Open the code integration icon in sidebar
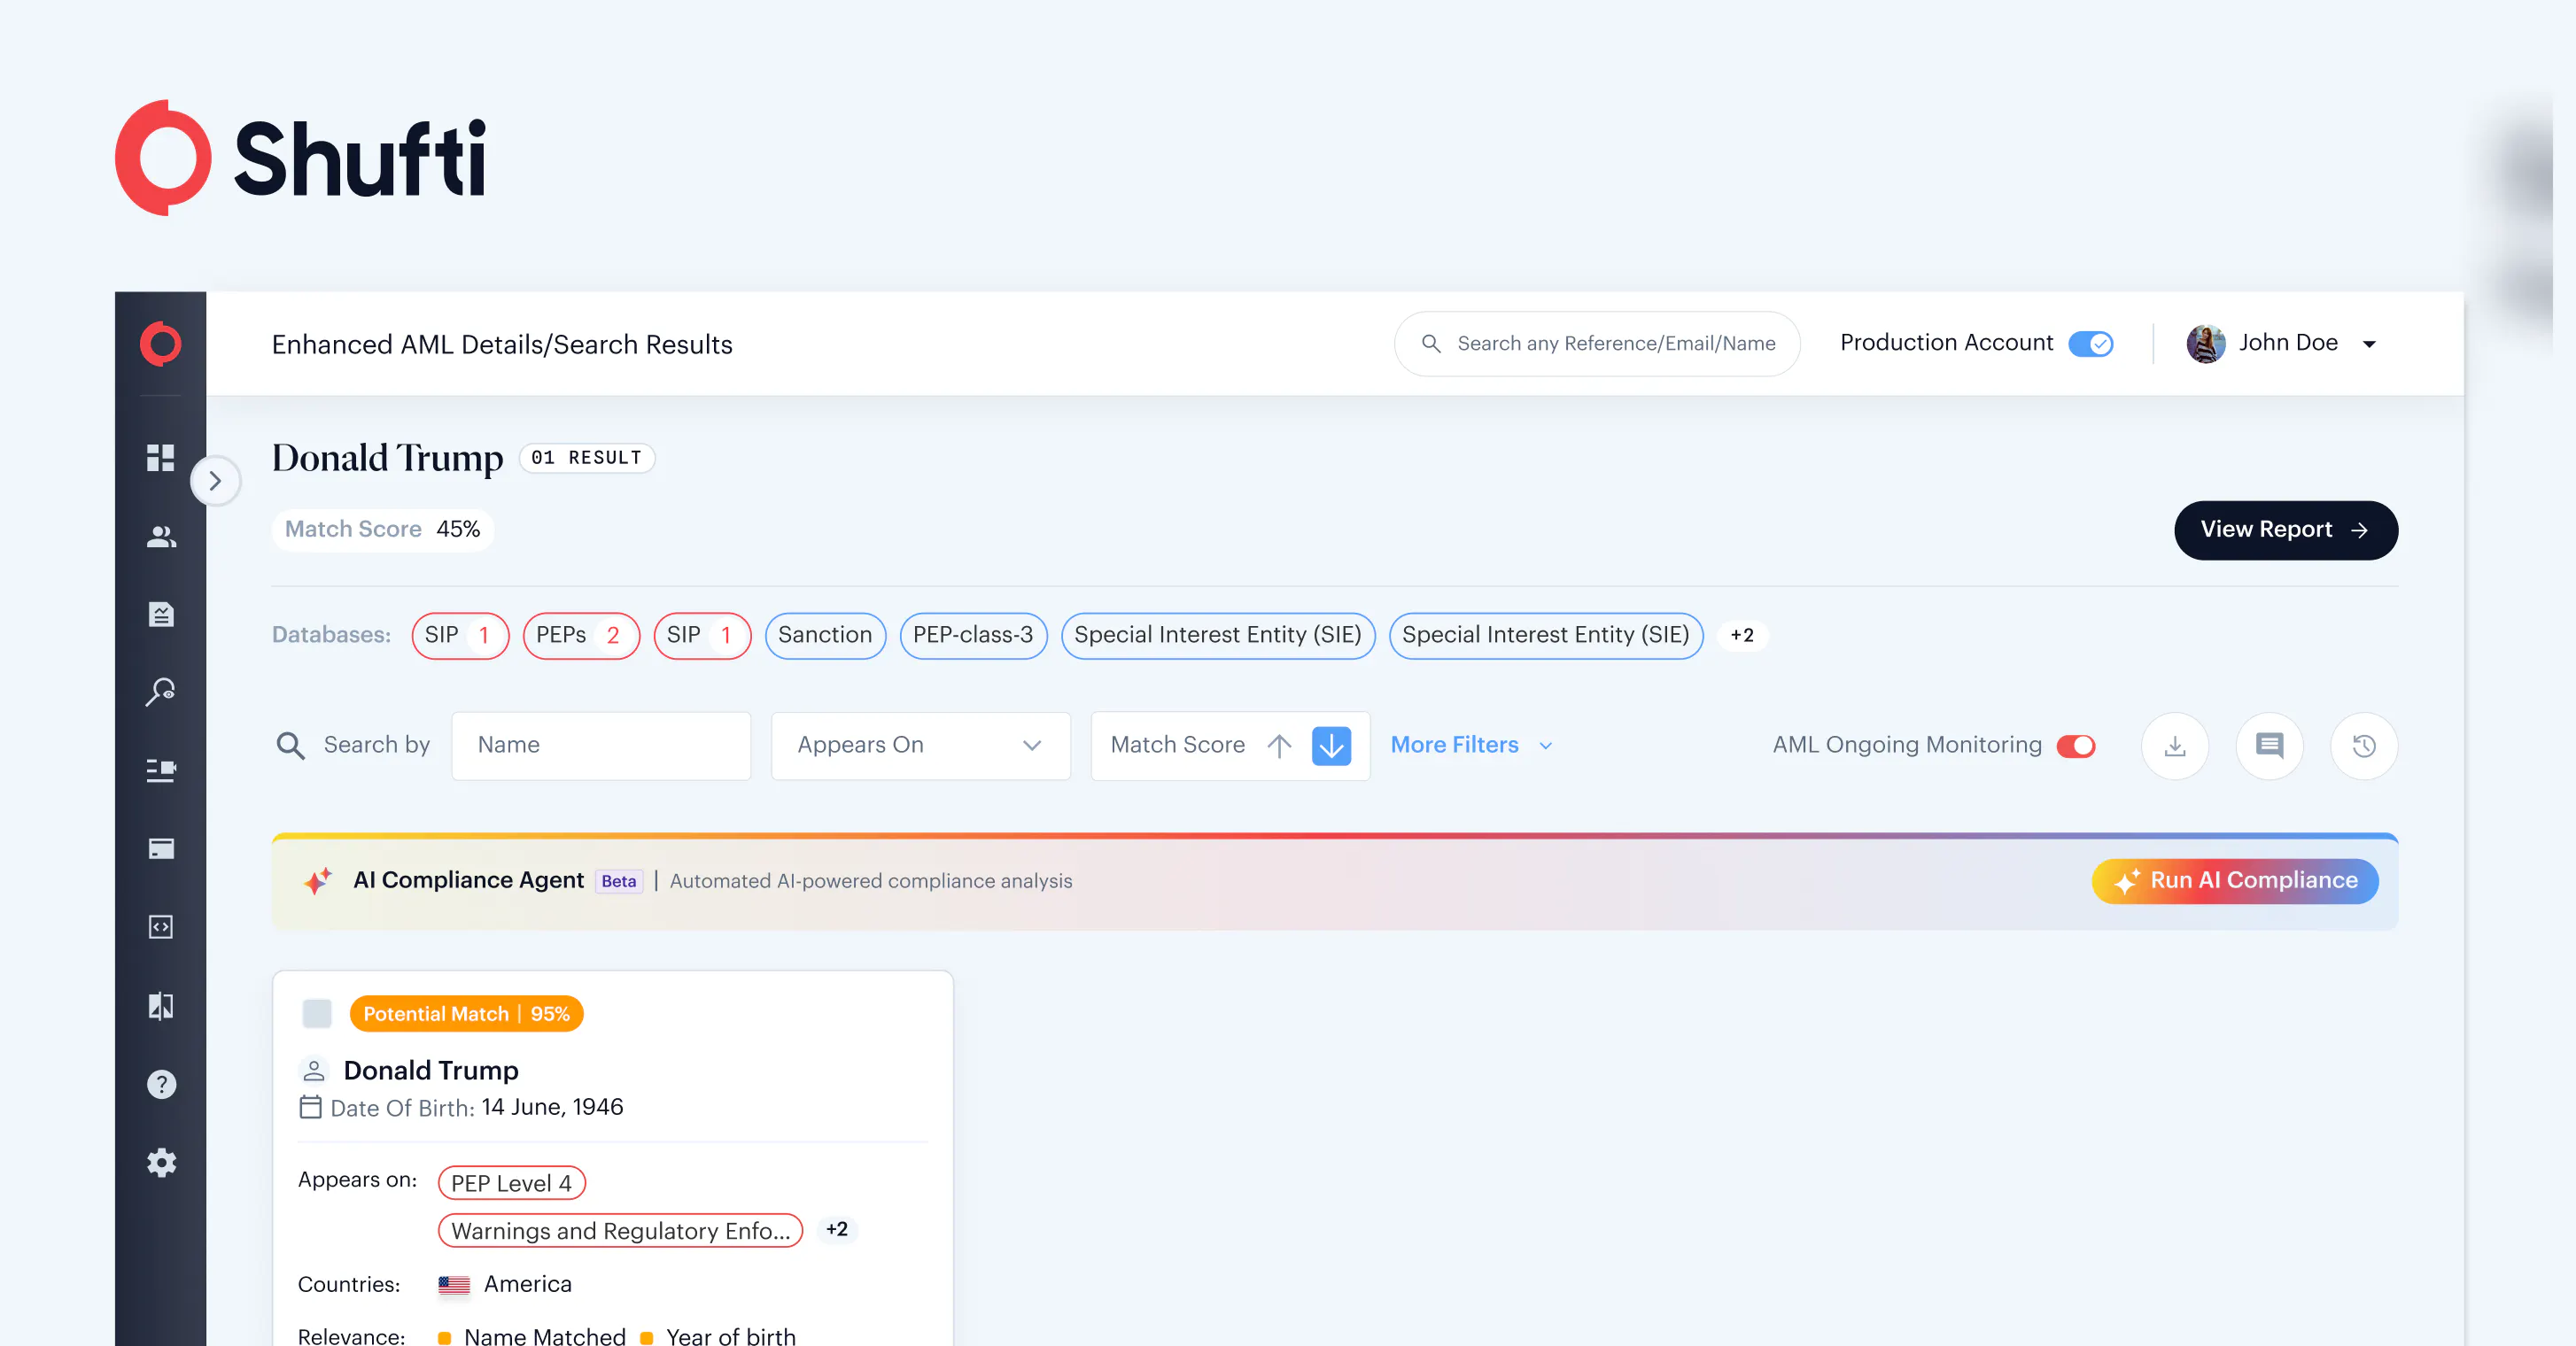2576x1346 pixels. click(x=161, y=927)
